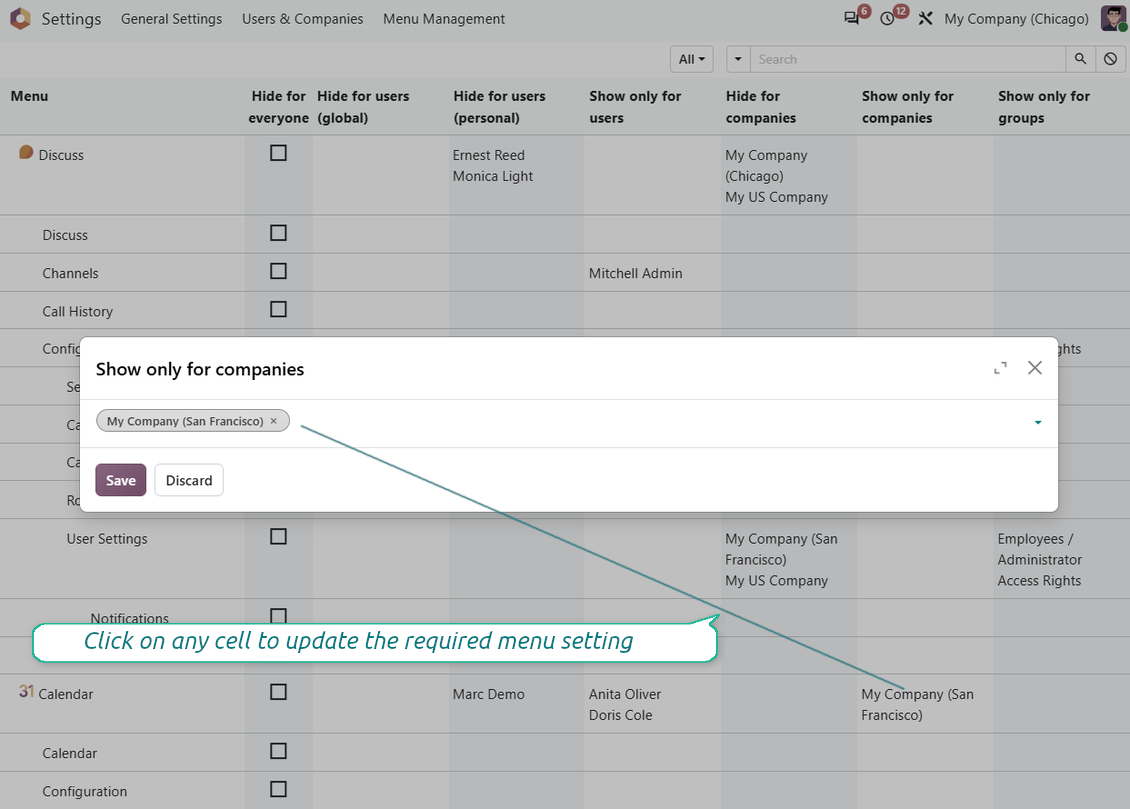Switch company via My Company (Chicago)
The image size is (1130, 809).
[1016, 19]
